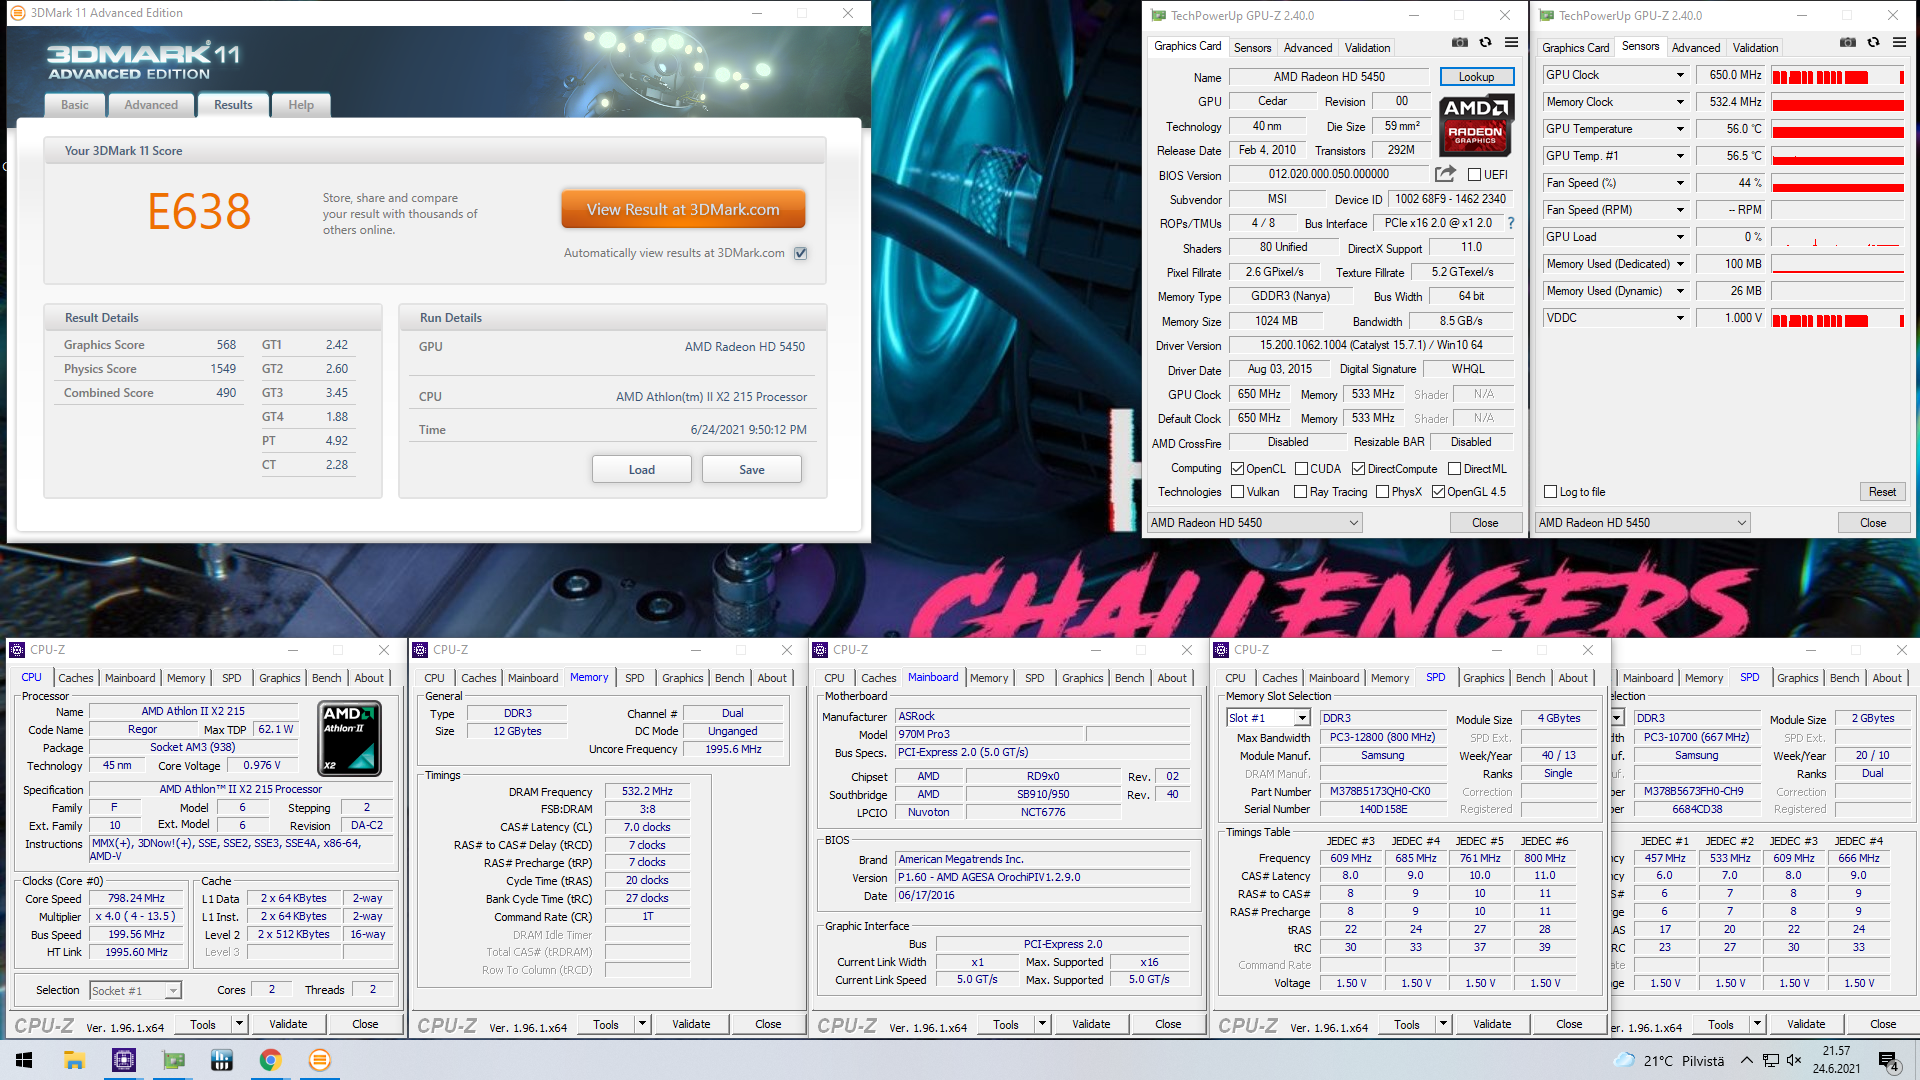This screenshot has height=1080, width=1920.
Task: Click the GPU-Z green card taskbar icon
Action: point(173,1060)
